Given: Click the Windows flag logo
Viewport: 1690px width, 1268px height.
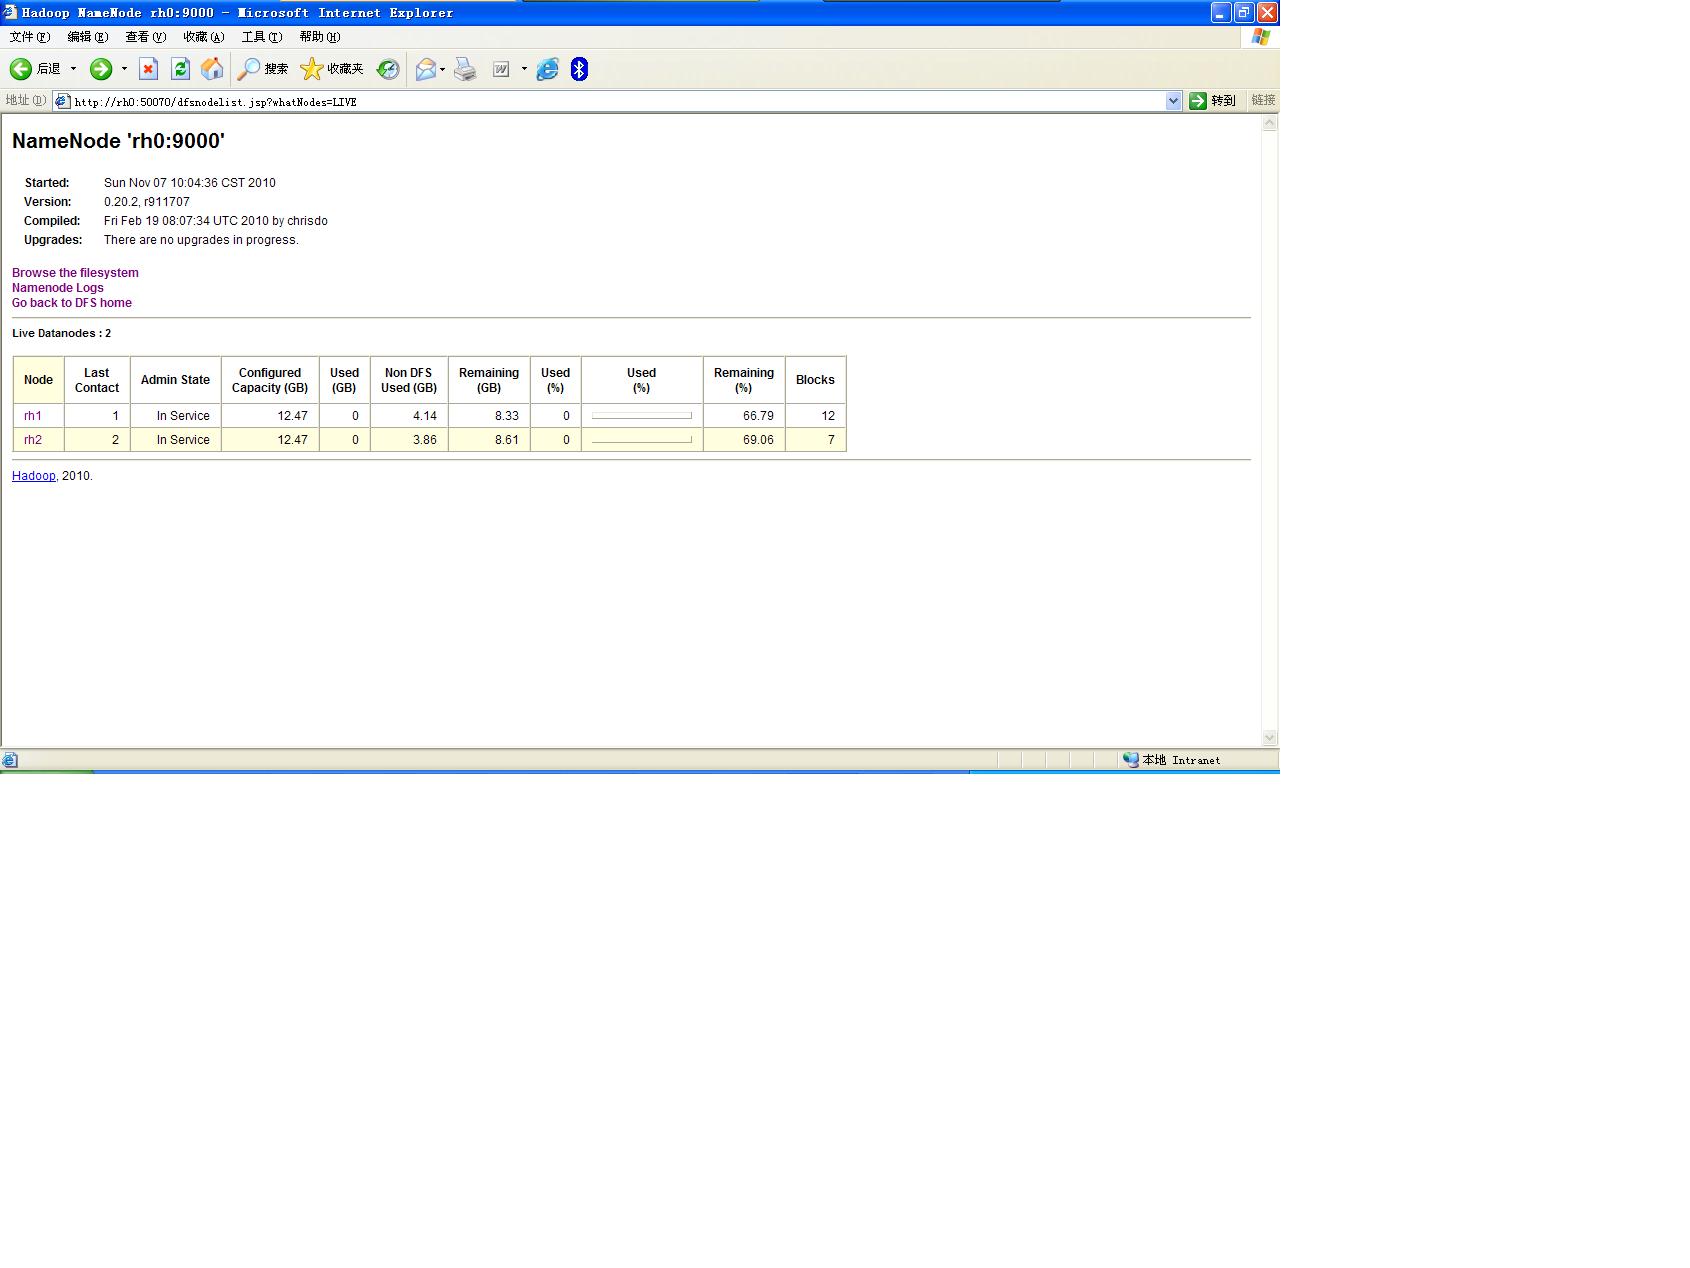Looking at the screenshot, I should click(1260, 37).
